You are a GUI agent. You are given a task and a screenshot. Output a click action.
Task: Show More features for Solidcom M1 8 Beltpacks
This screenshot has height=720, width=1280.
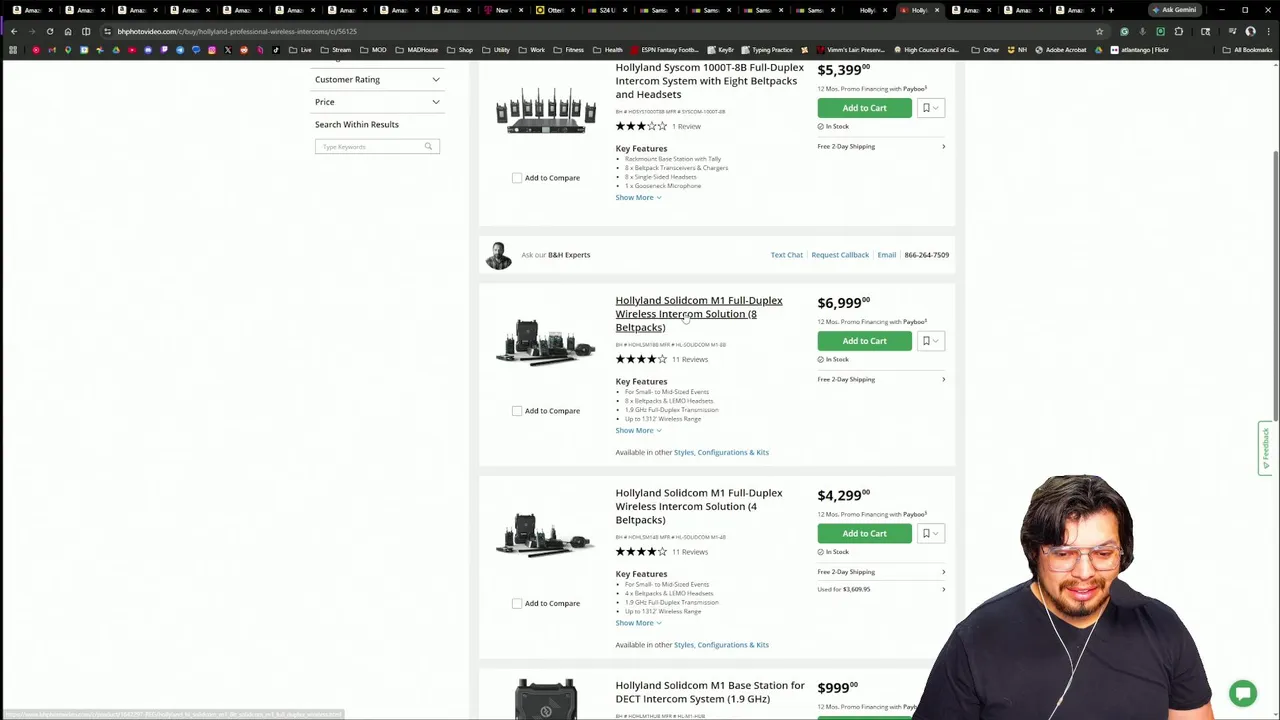(x=638, y=430)
